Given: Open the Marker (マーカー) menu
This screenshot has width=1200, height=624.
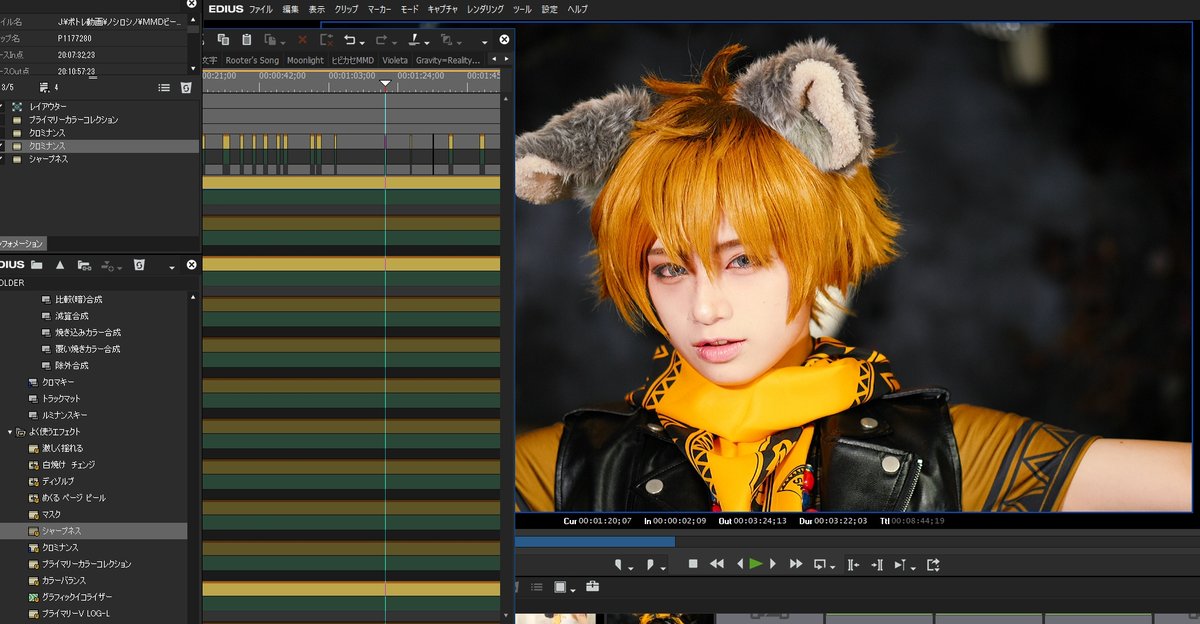Looking at the screenshot, I should (x=380, y=9).
